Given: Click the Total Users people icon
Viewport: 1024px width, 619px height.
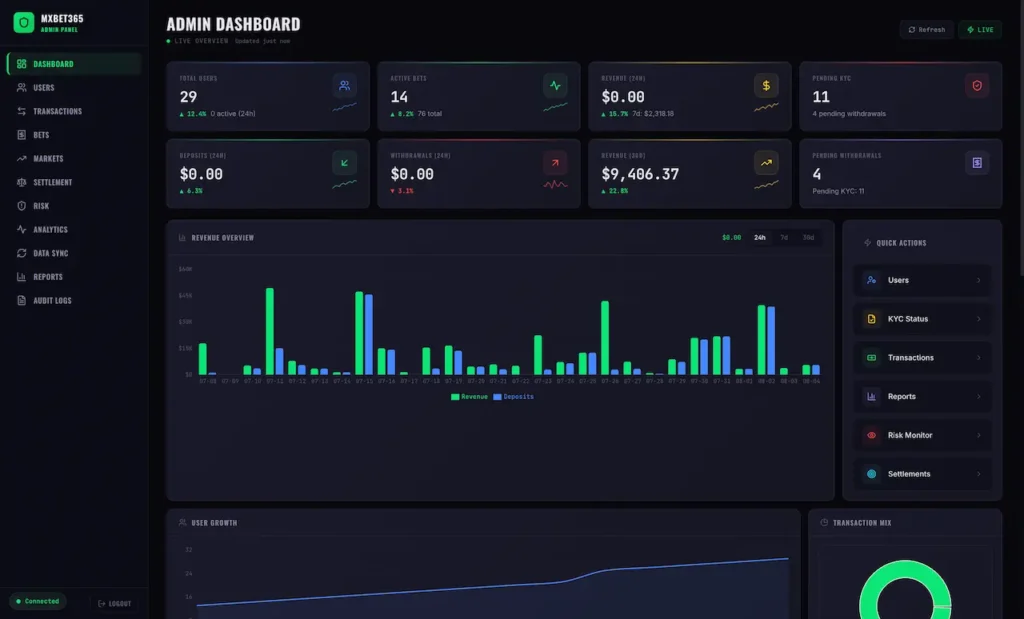Looking at the screenshot, I should point(344,86).
